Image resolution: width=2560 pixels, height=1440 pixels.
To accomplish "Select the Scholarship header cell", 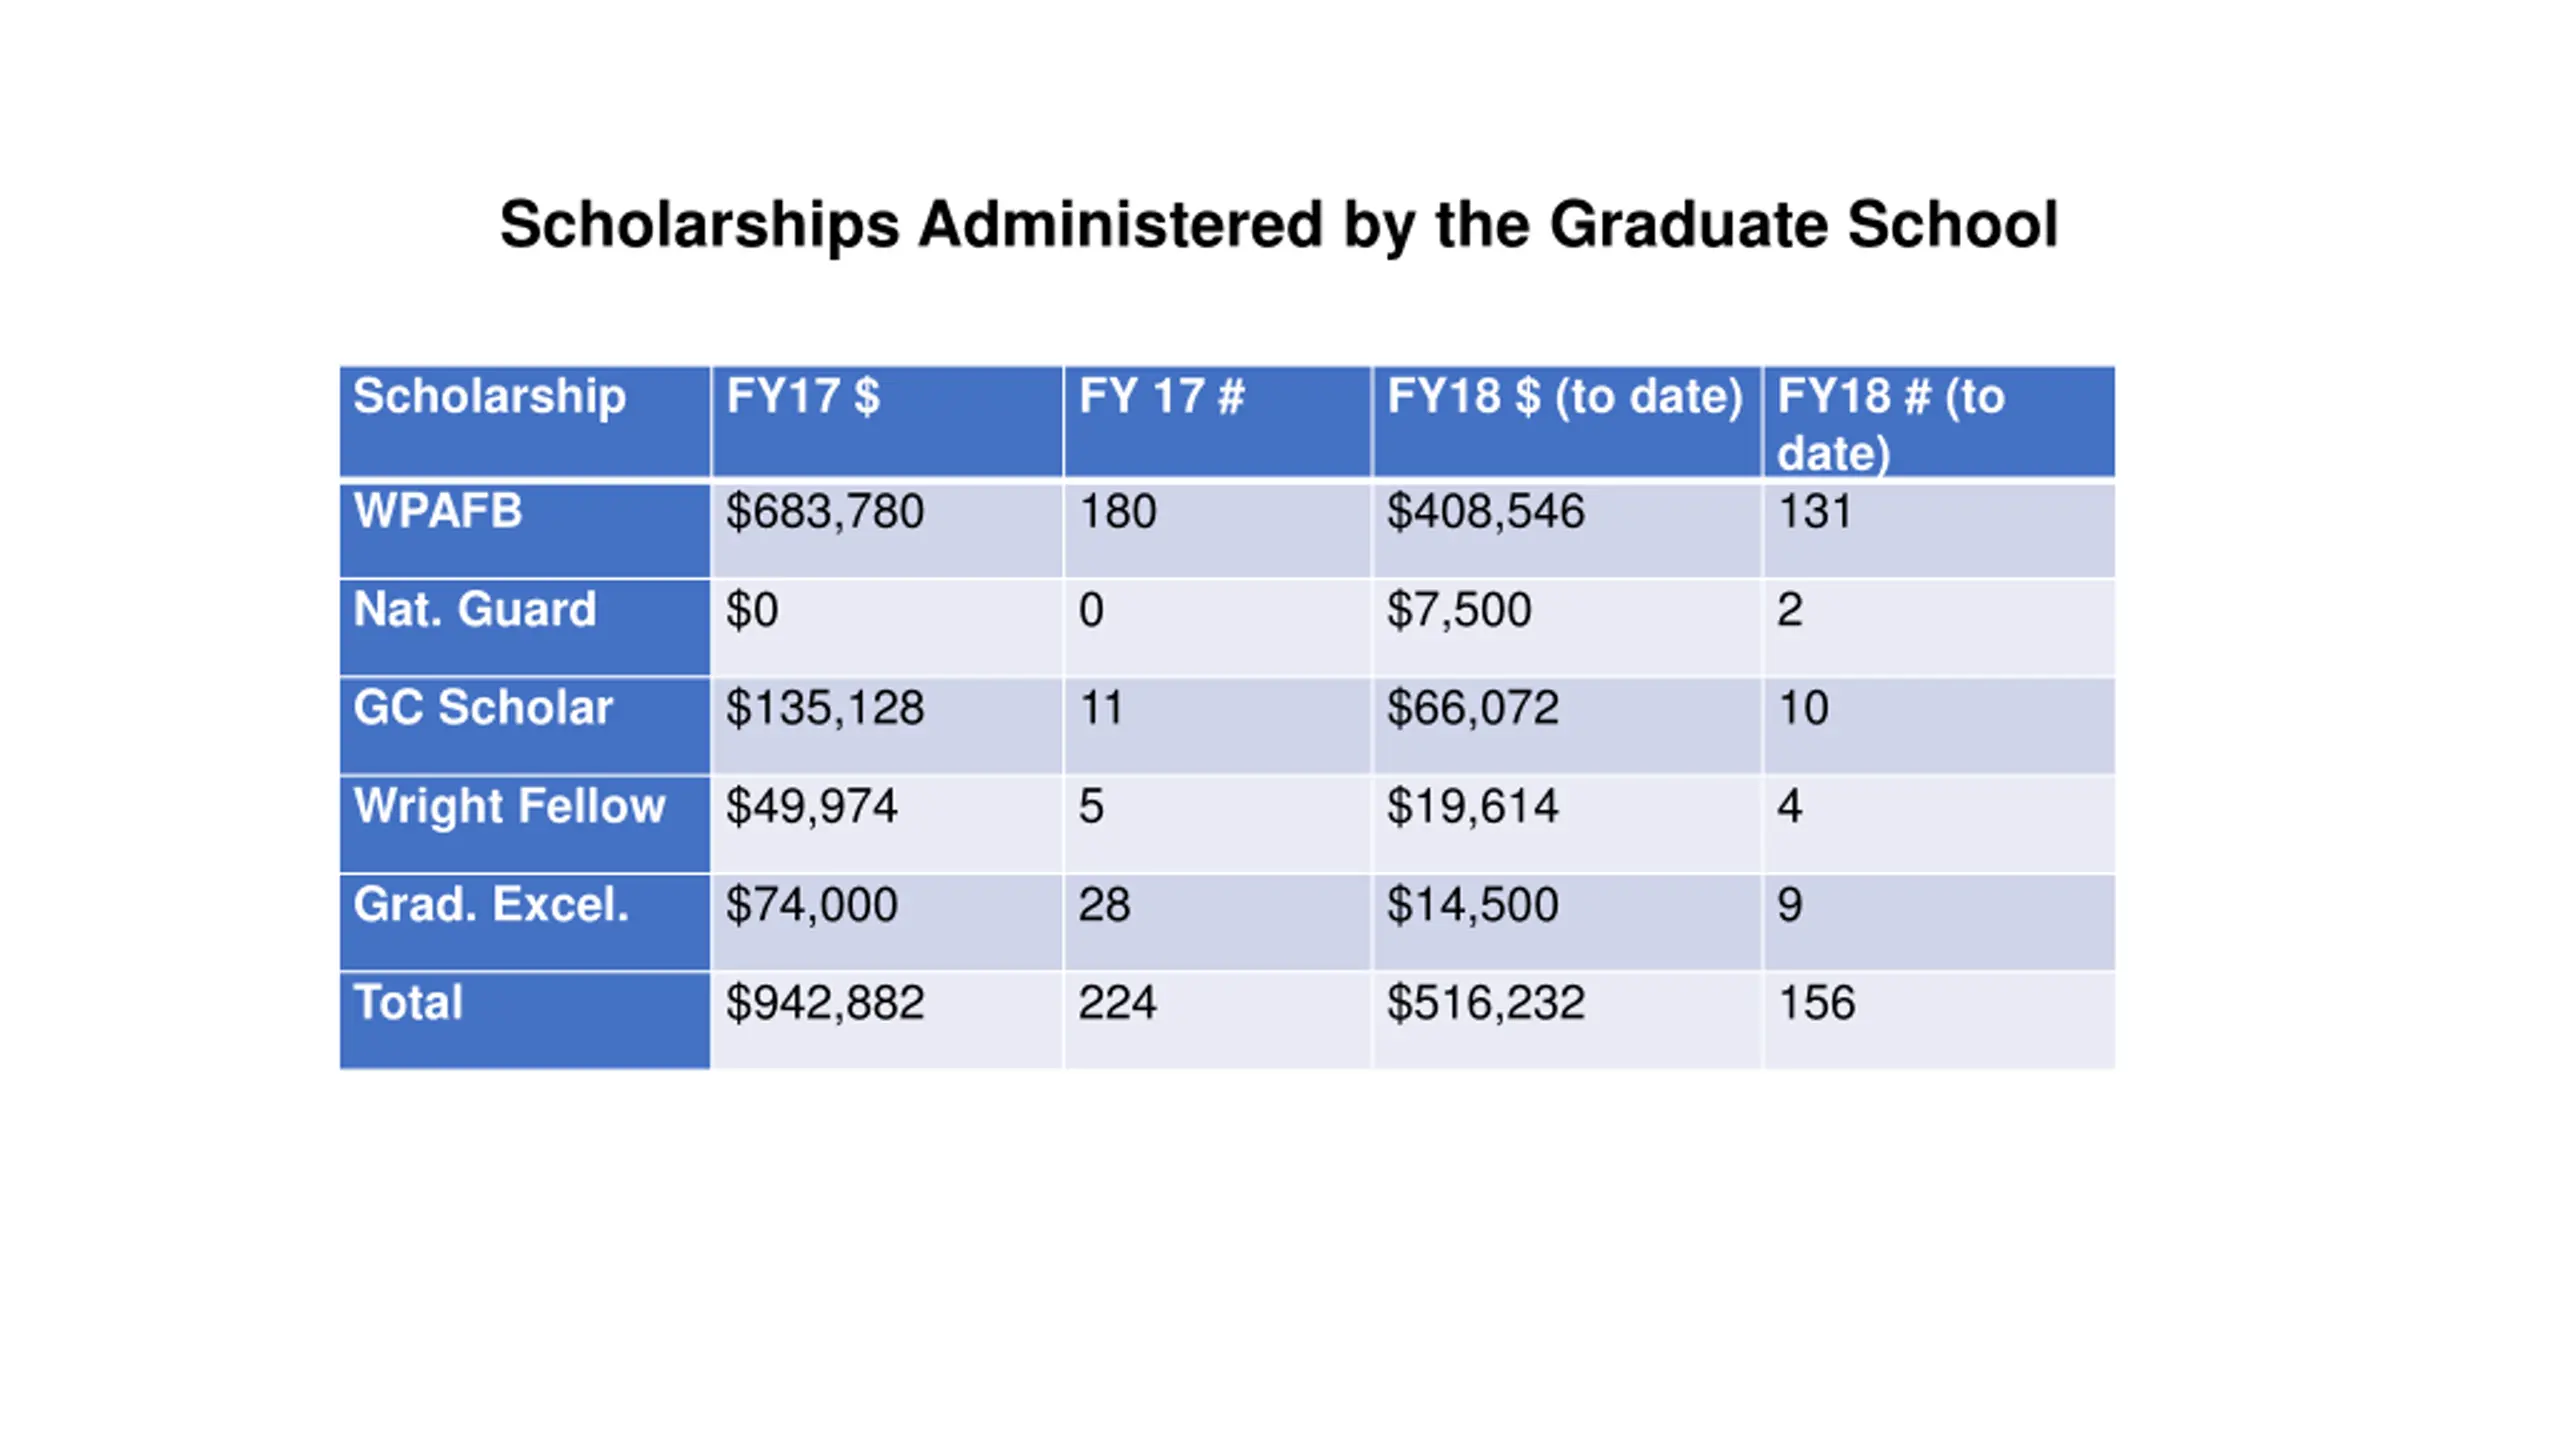I will [525, 422].
